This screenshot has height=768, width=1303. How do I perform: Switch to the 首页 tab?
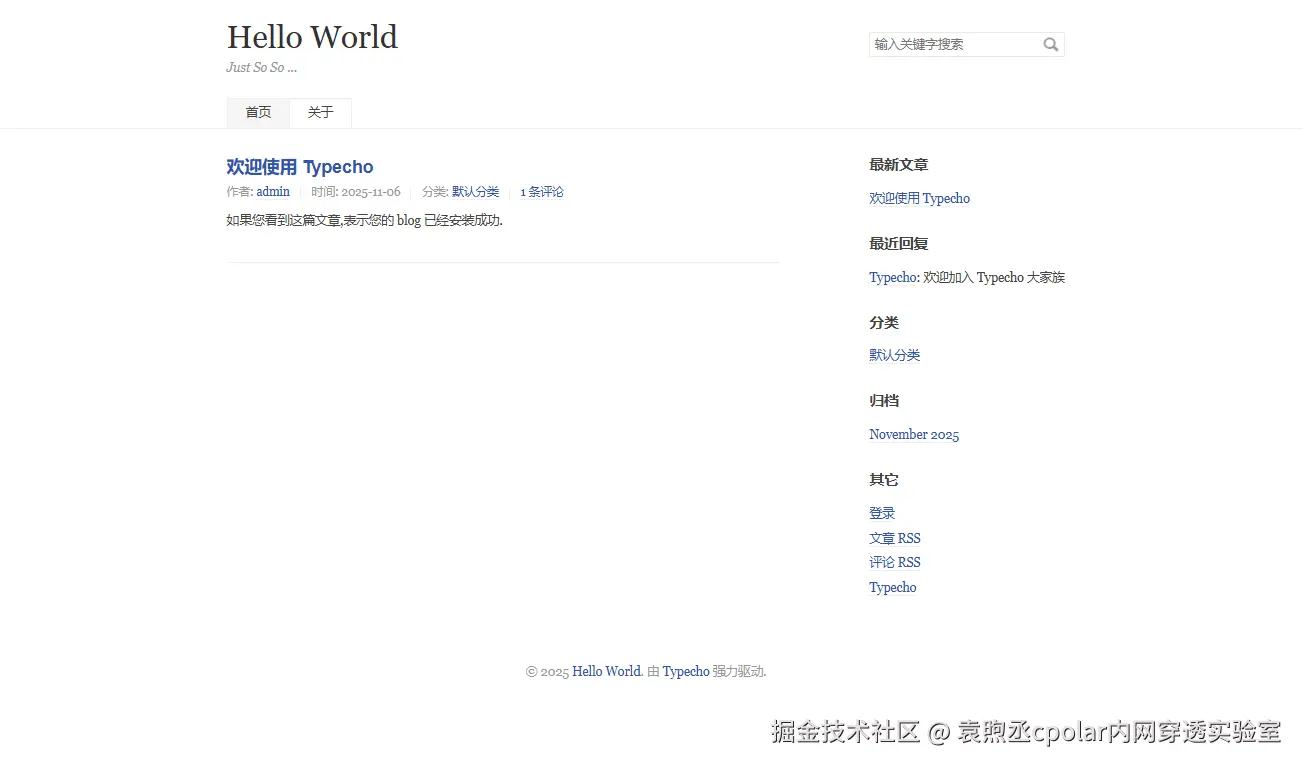(x=258, y=112)
